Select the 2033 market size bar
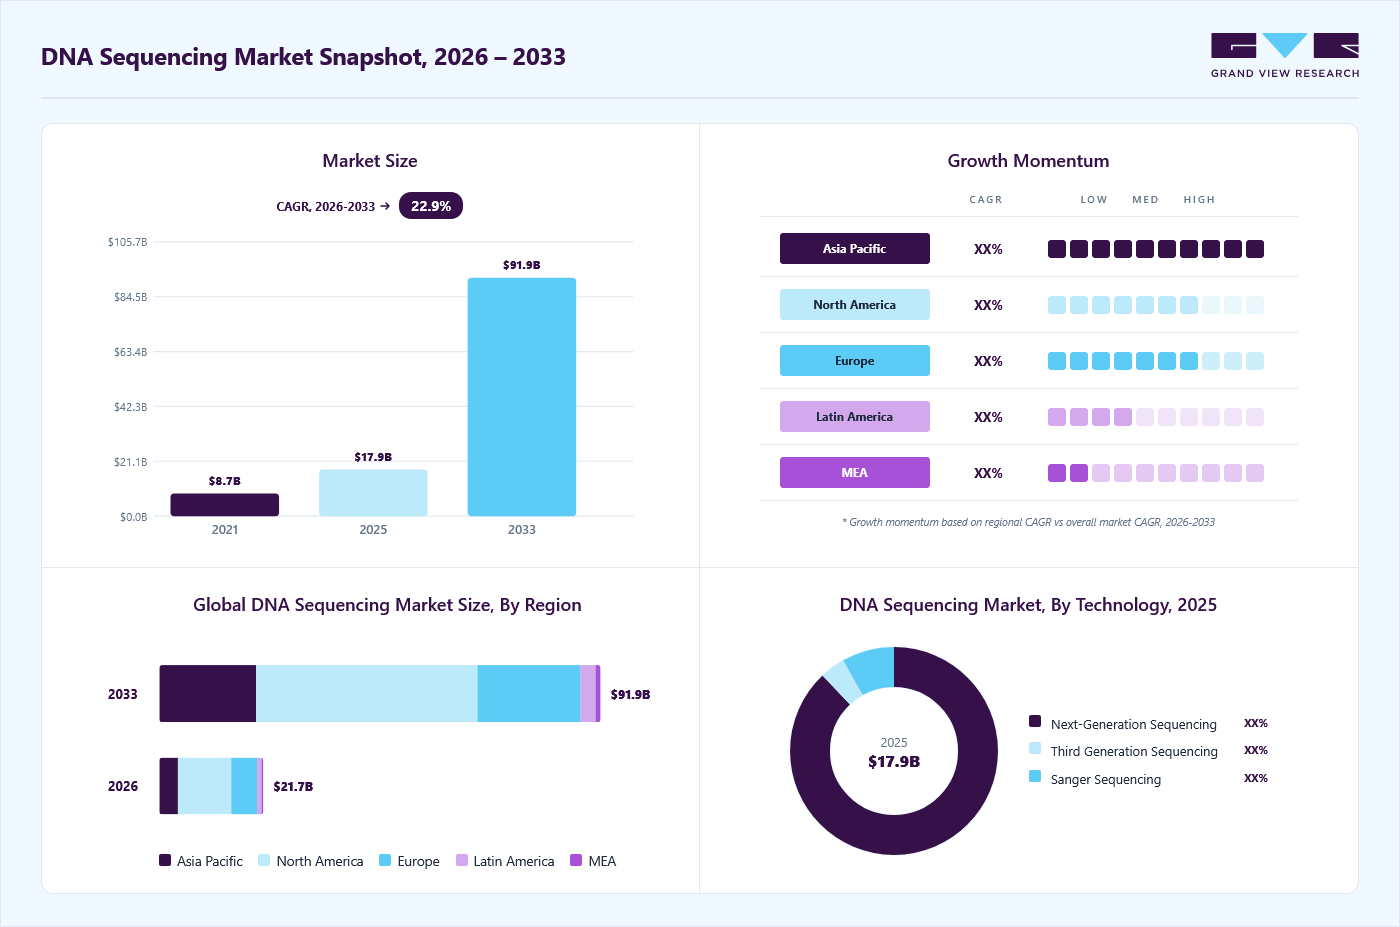This screenshot has width=1400, height=927. [x=522, y=397]
